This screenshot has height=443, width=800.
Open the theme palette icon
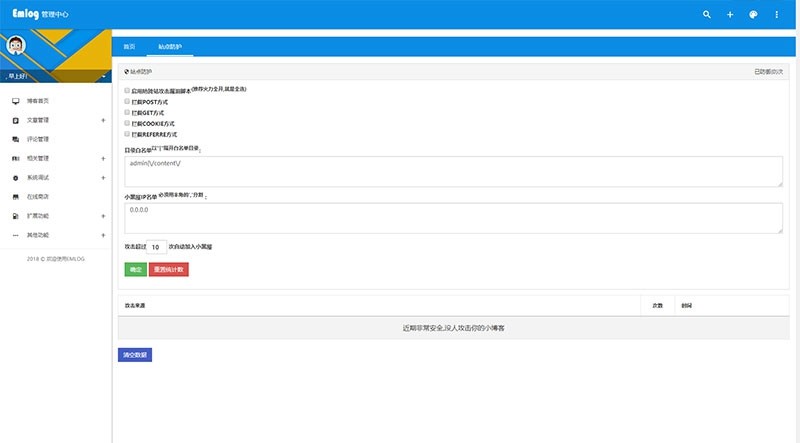tap(754, 15)
